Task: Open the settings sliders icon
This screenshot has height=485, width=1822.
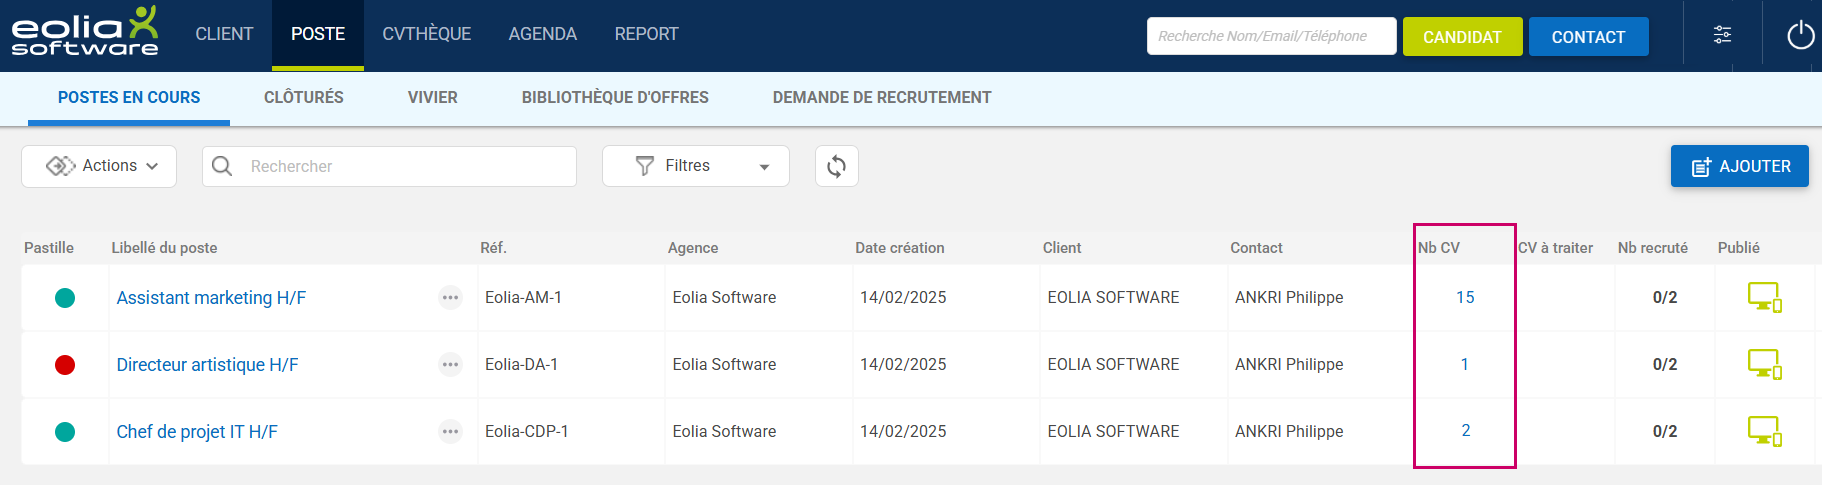Action: click(1722, 35)
